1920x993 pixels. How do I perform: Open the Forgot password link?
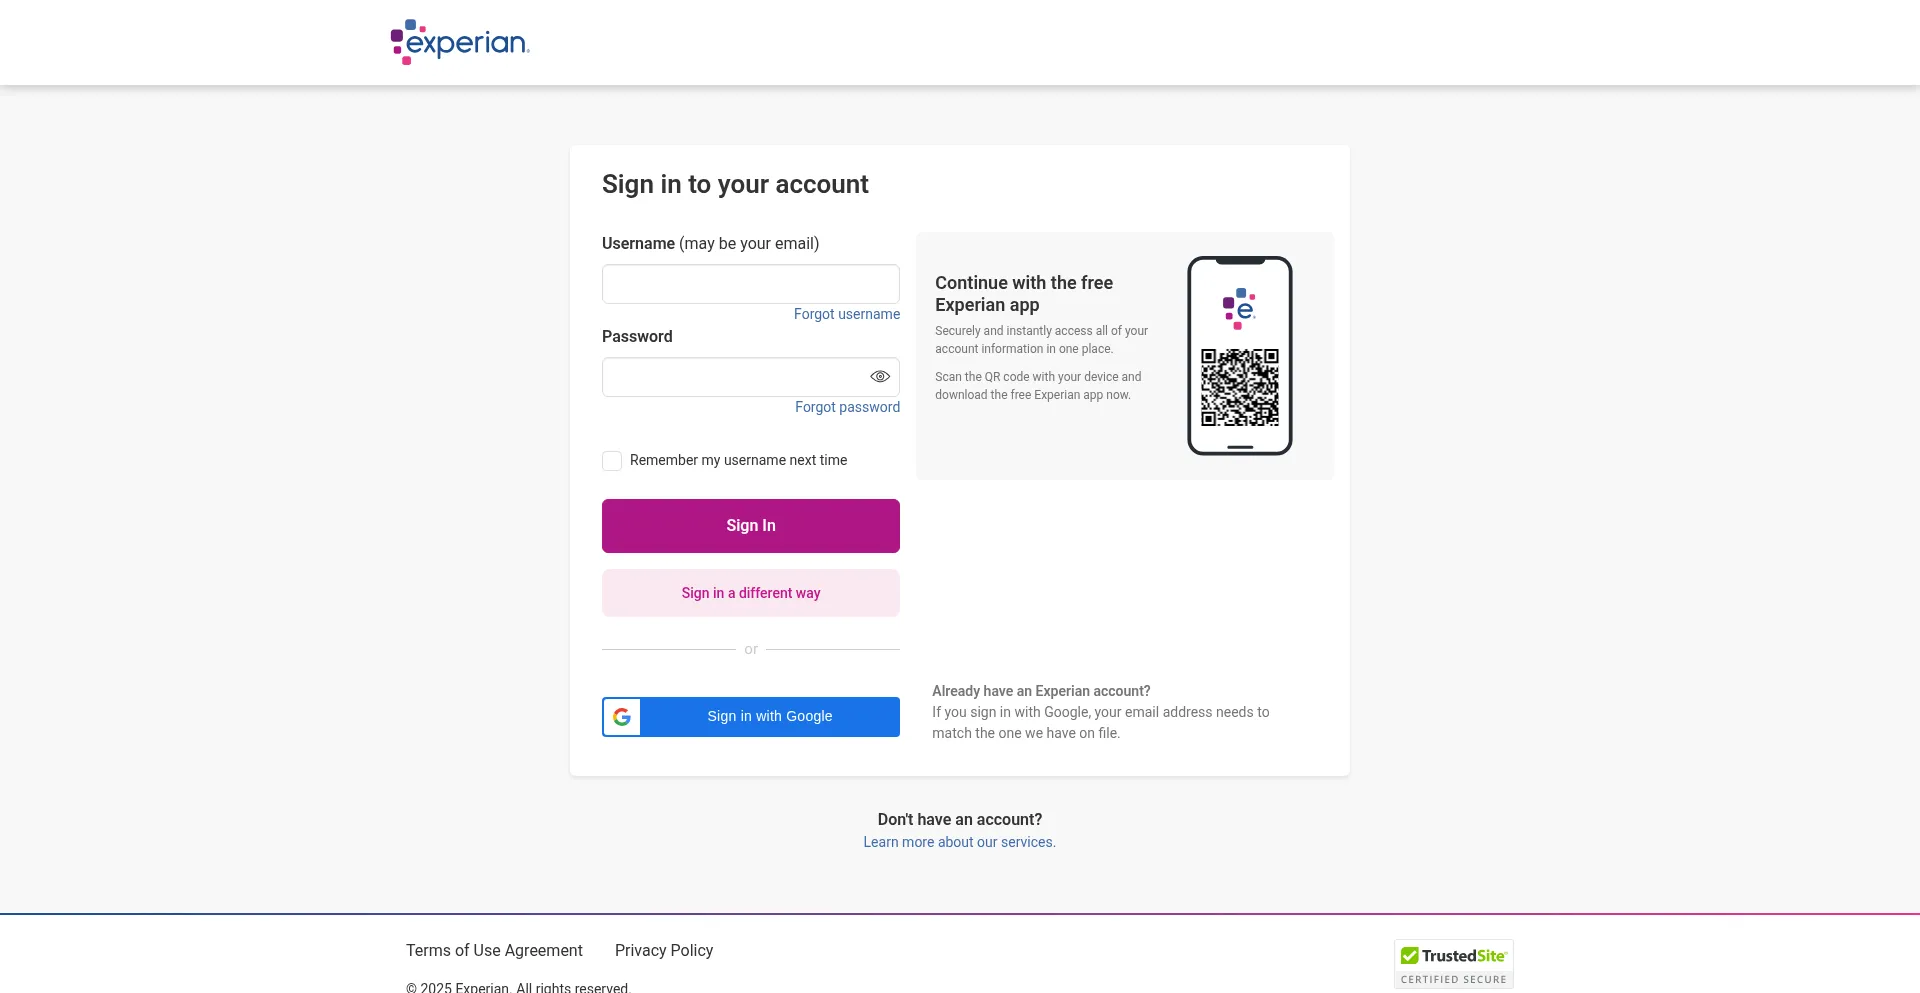point(847,407)
